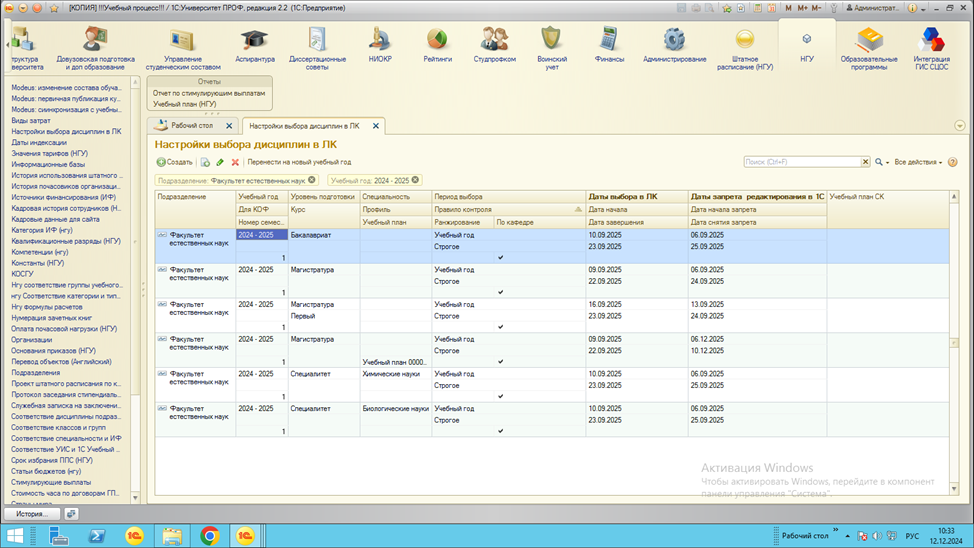Open Диссертационные советы section

tap(317, 48)
